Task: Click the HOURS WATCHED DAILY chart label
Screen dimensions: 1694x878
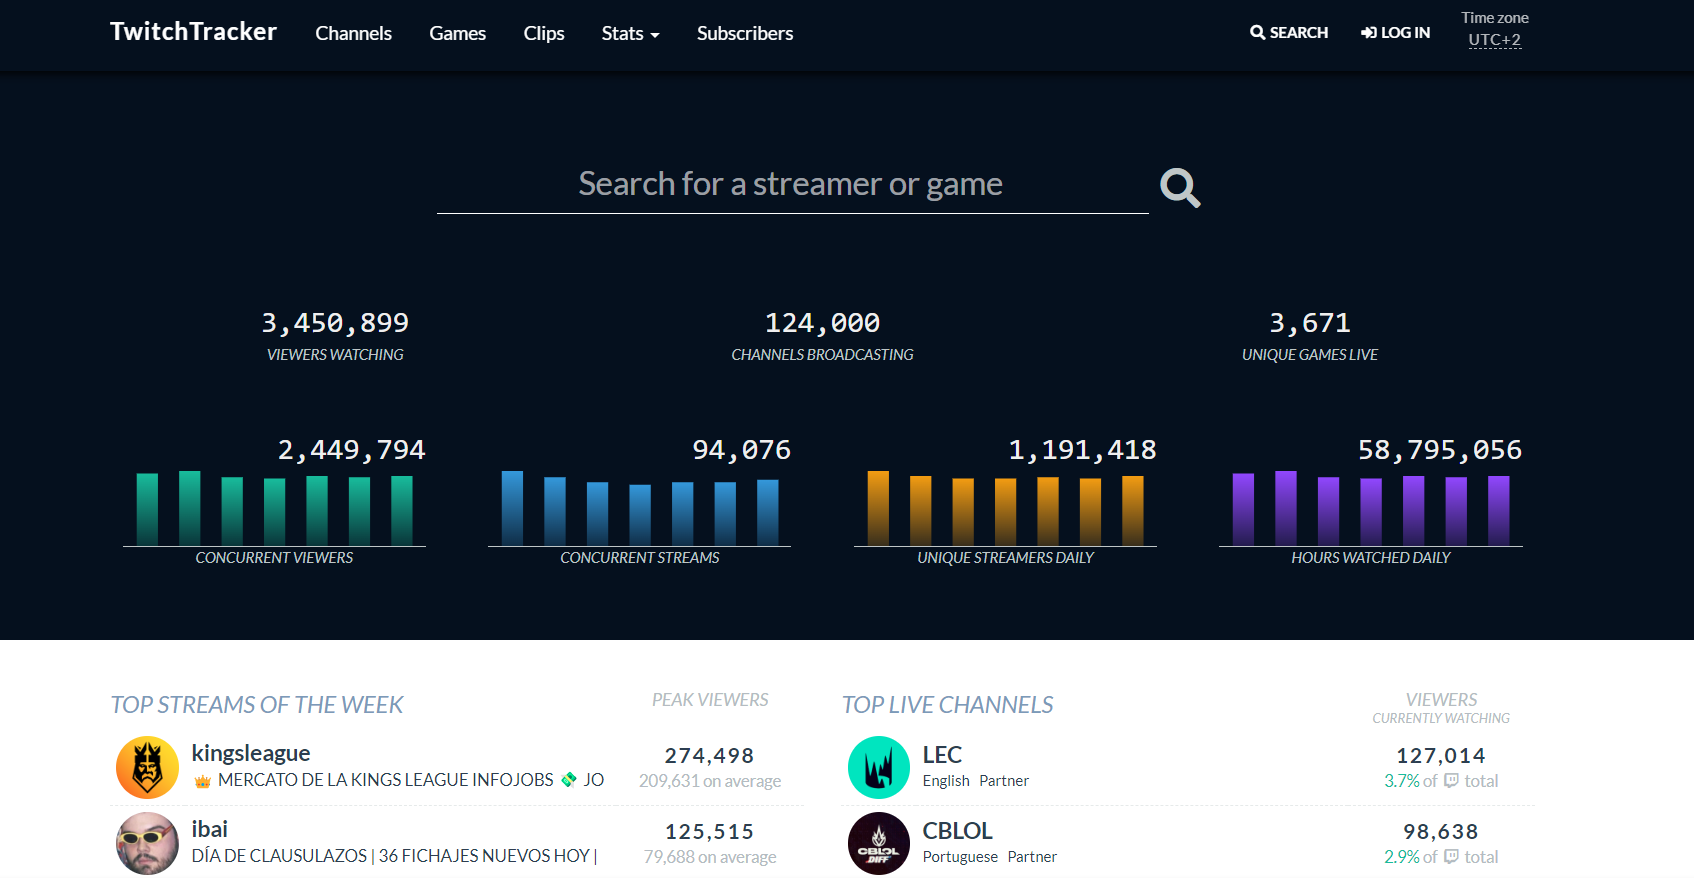Action: (x=1371, y=558)
